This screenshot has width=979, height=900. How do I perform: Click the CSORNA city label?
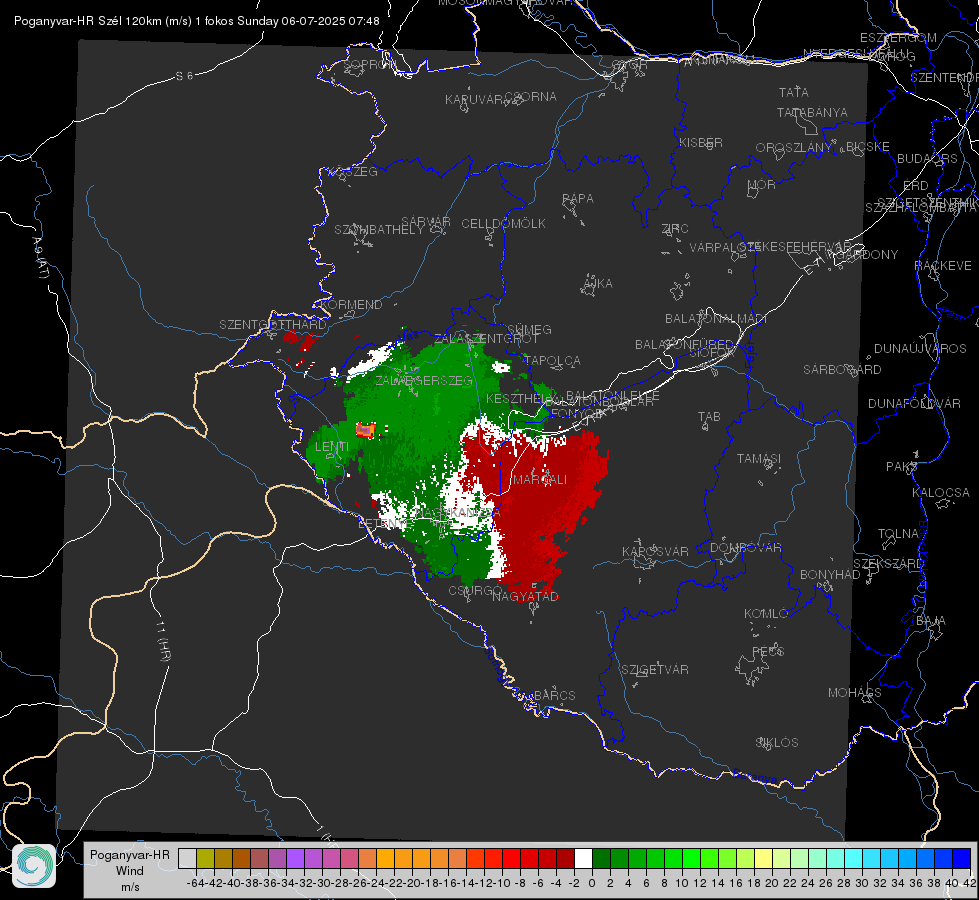coord(531,97)
